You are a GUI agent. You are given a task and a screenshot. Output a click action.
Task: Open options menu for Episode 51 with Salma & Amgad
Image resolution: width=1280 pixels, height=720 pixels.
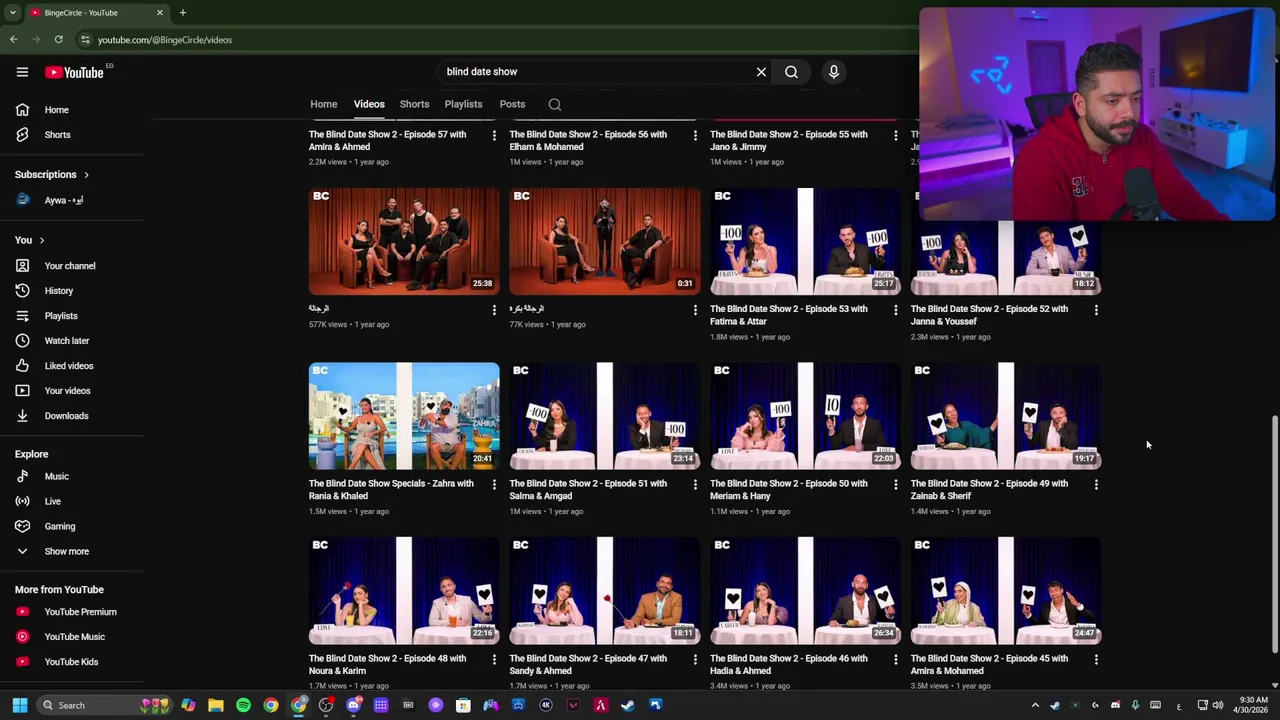point(695,484)
